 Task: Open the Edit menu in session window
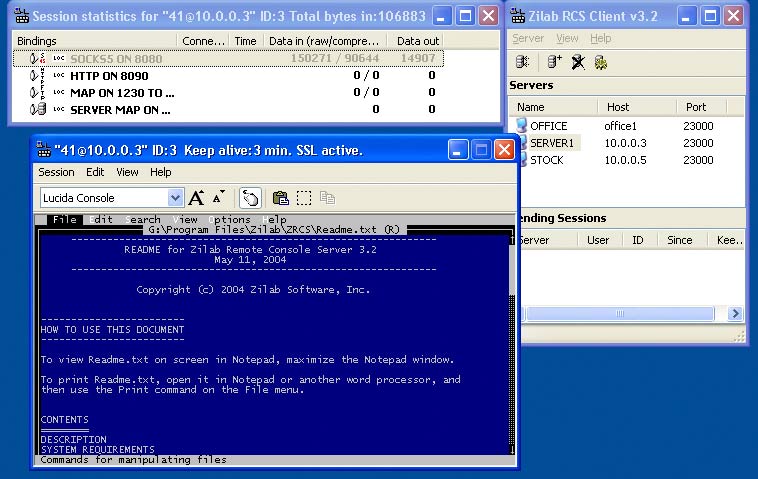point(95,172)
